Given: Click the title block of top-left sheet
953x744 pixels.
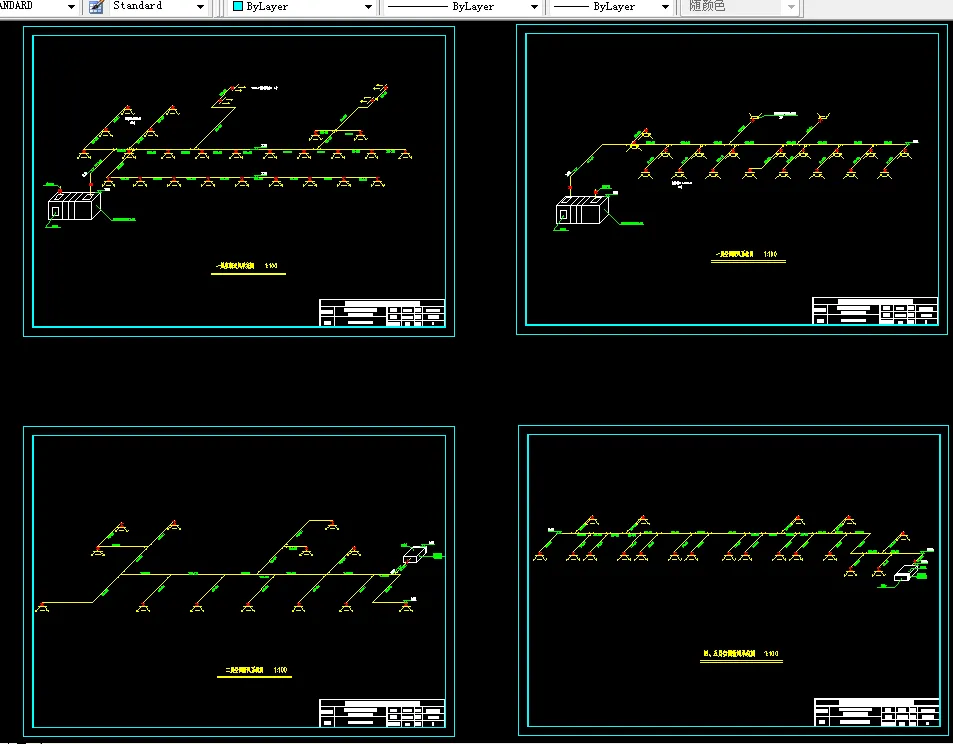Looking at the screenshot, I should click(x=382, y=312).
